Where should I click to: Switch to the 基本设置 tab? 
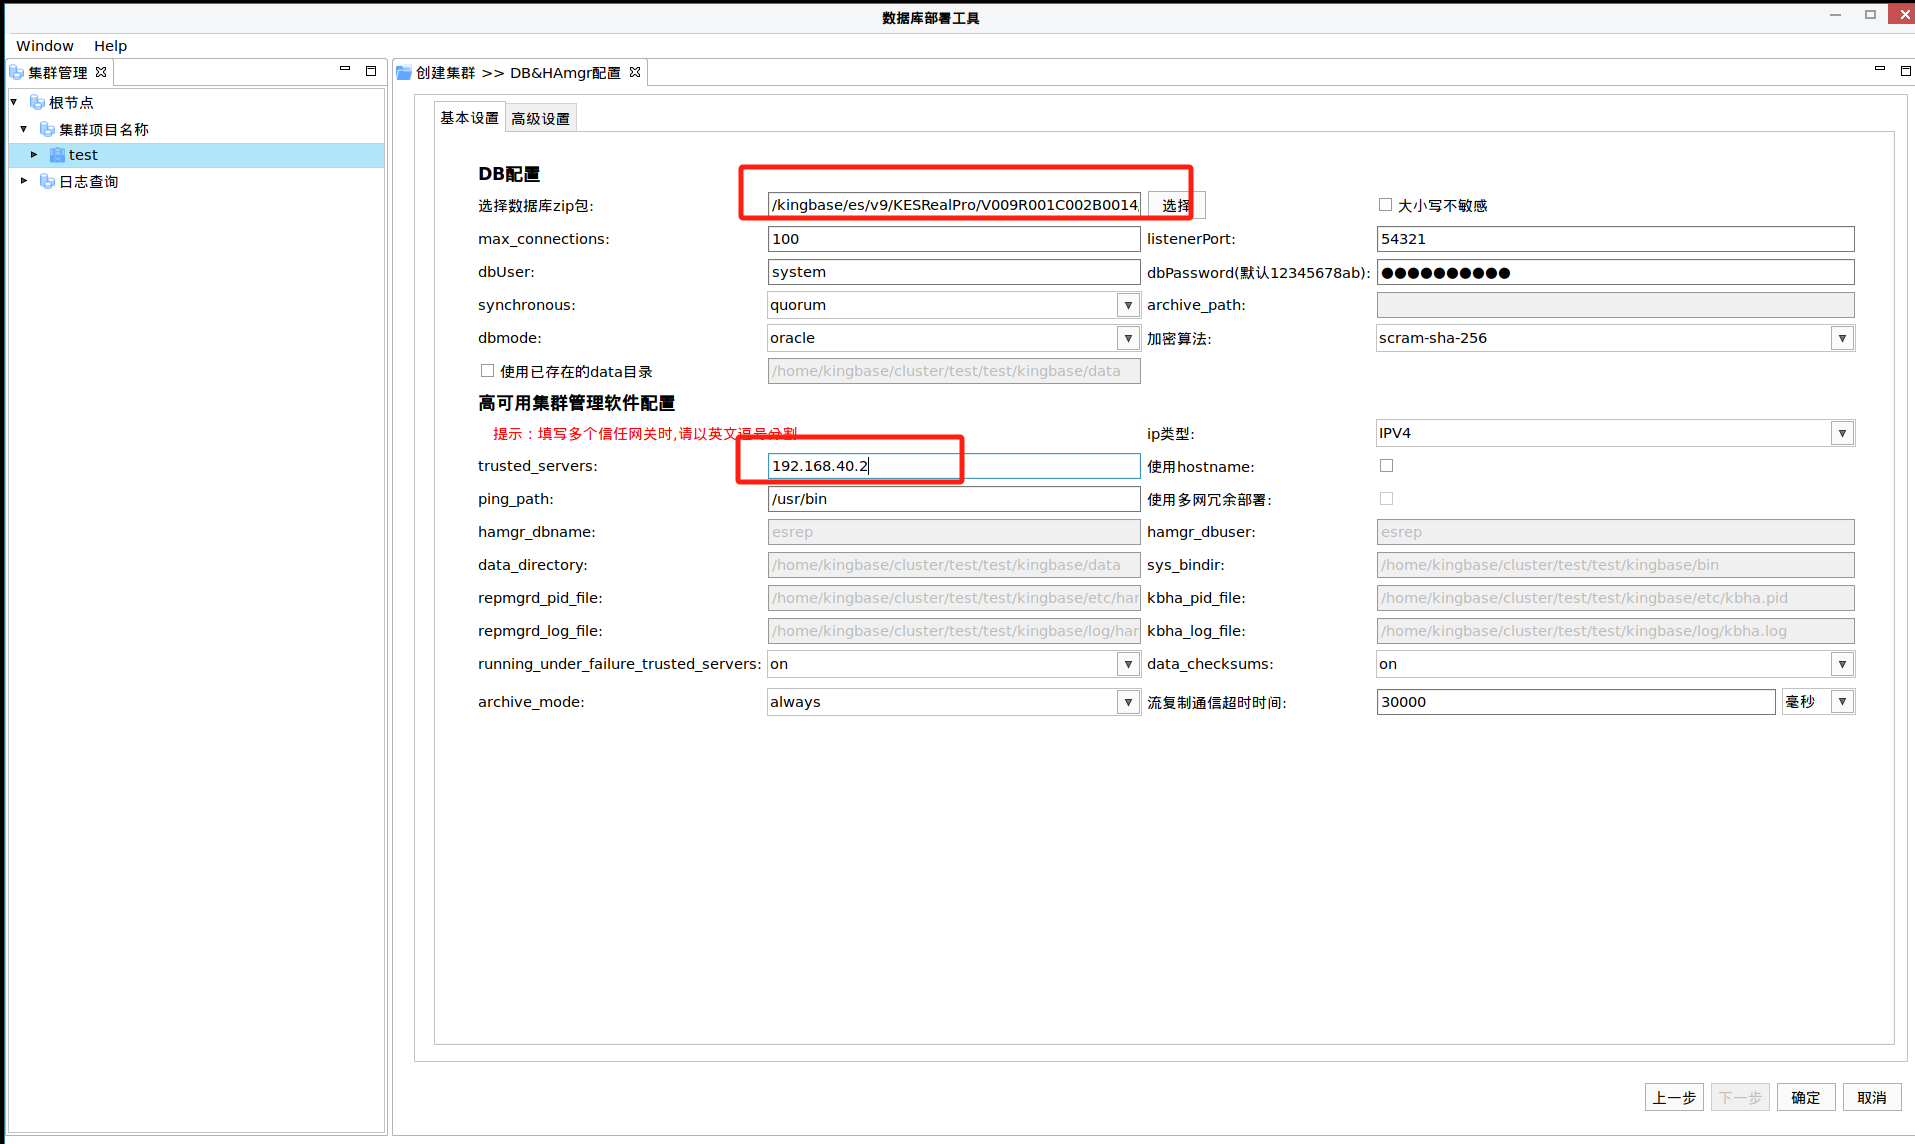click(x=469, y=118)
